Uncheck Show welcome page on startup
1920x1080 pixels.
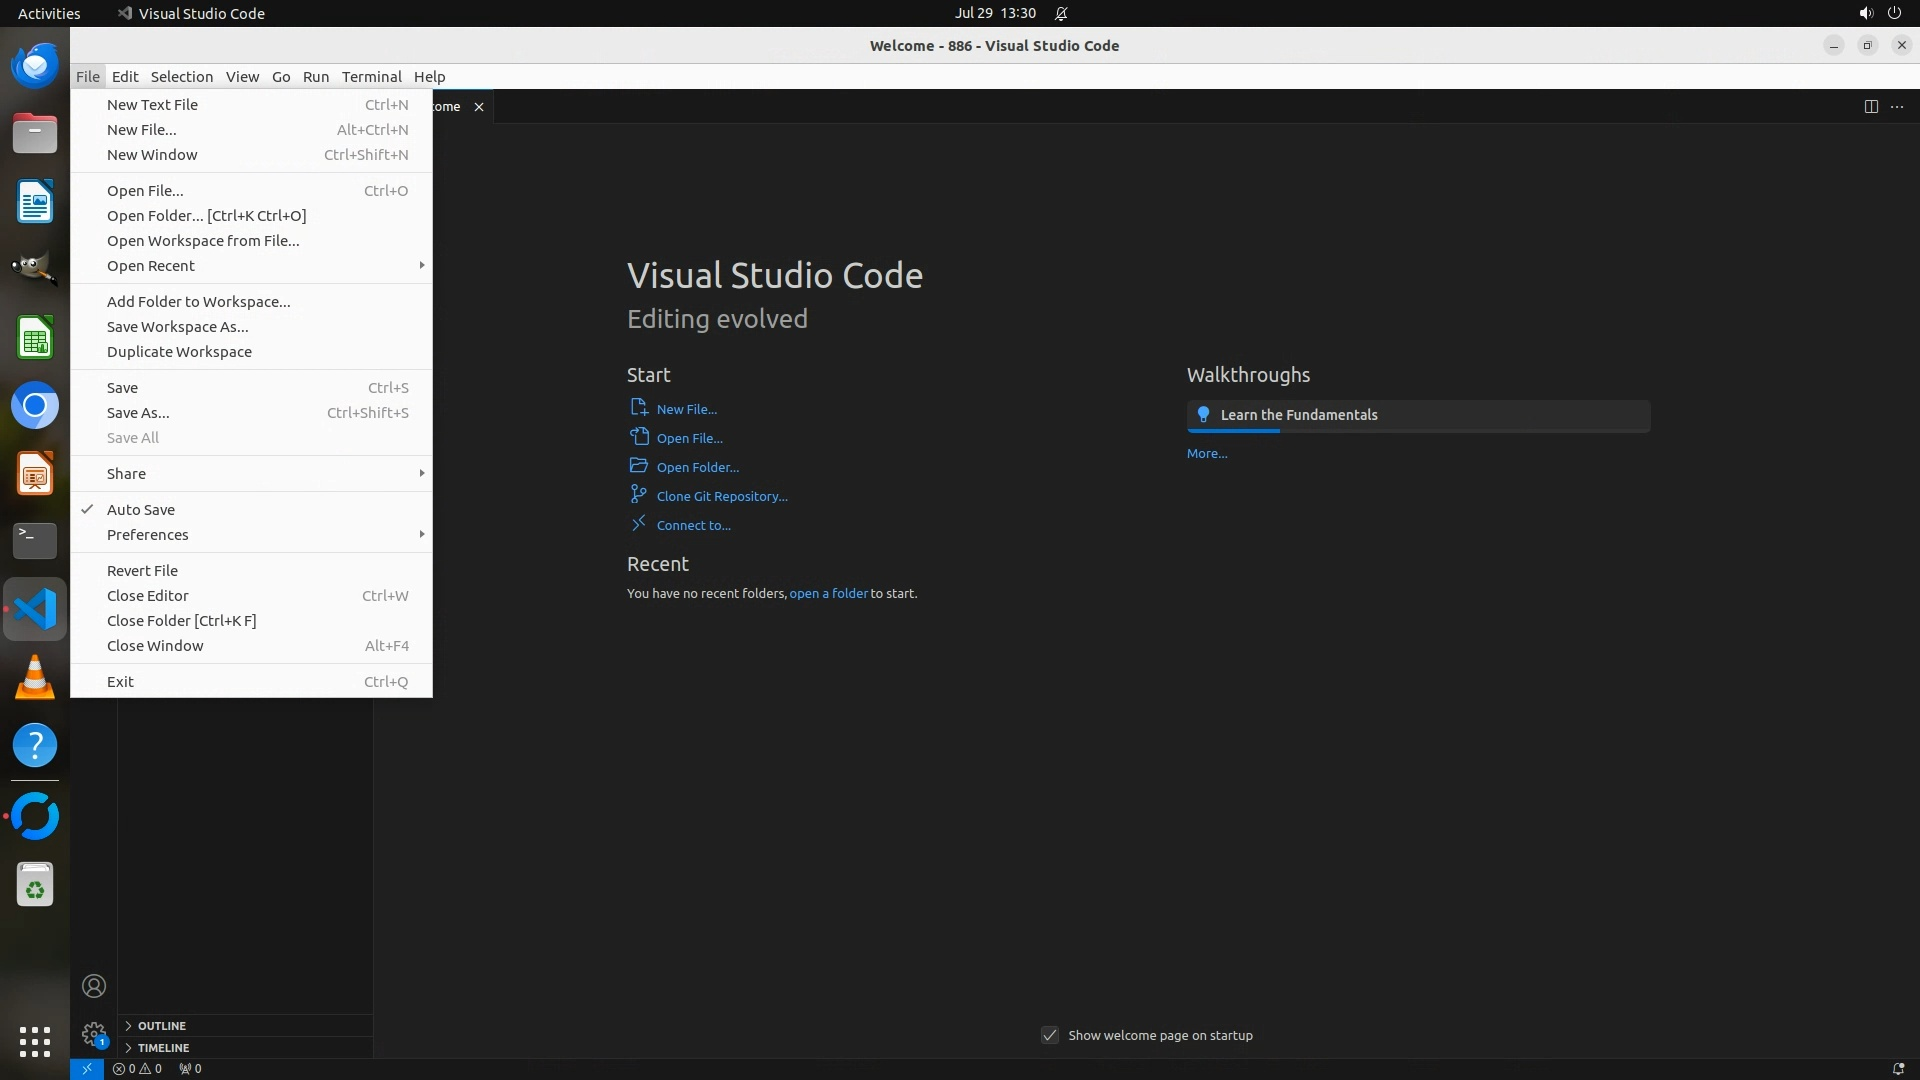point(1050,1035)
